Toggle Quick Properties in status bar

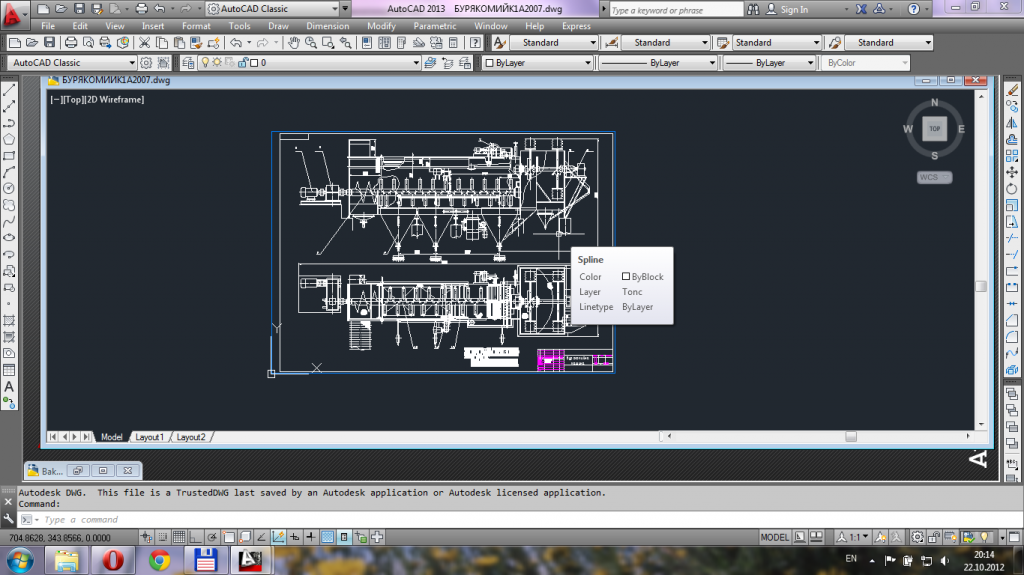[x=344, y=537]
